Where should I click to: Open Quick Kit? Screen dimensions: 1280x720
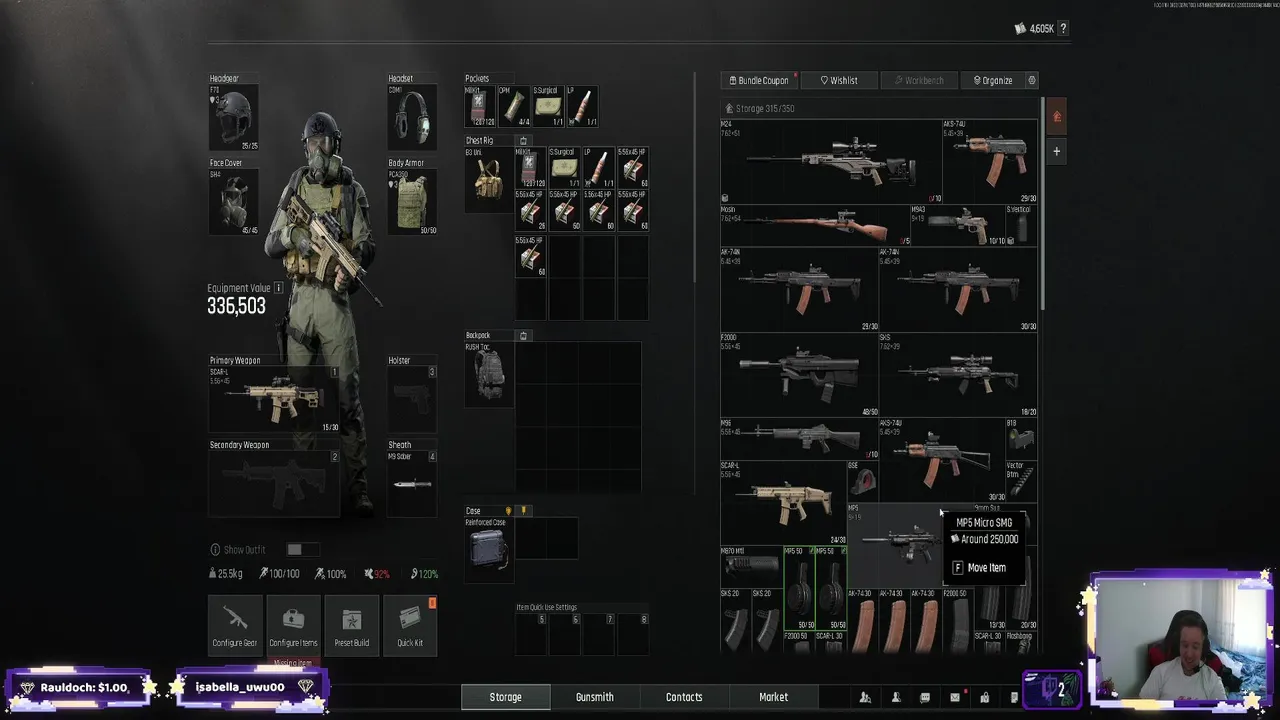click(x=410, y=624)
